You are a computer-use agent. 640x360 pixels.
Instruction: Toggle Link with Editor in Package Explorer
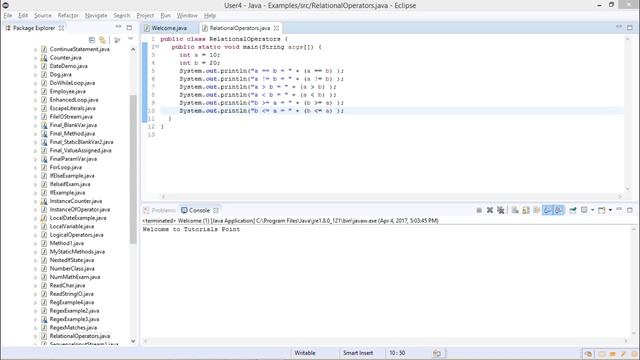102,40
